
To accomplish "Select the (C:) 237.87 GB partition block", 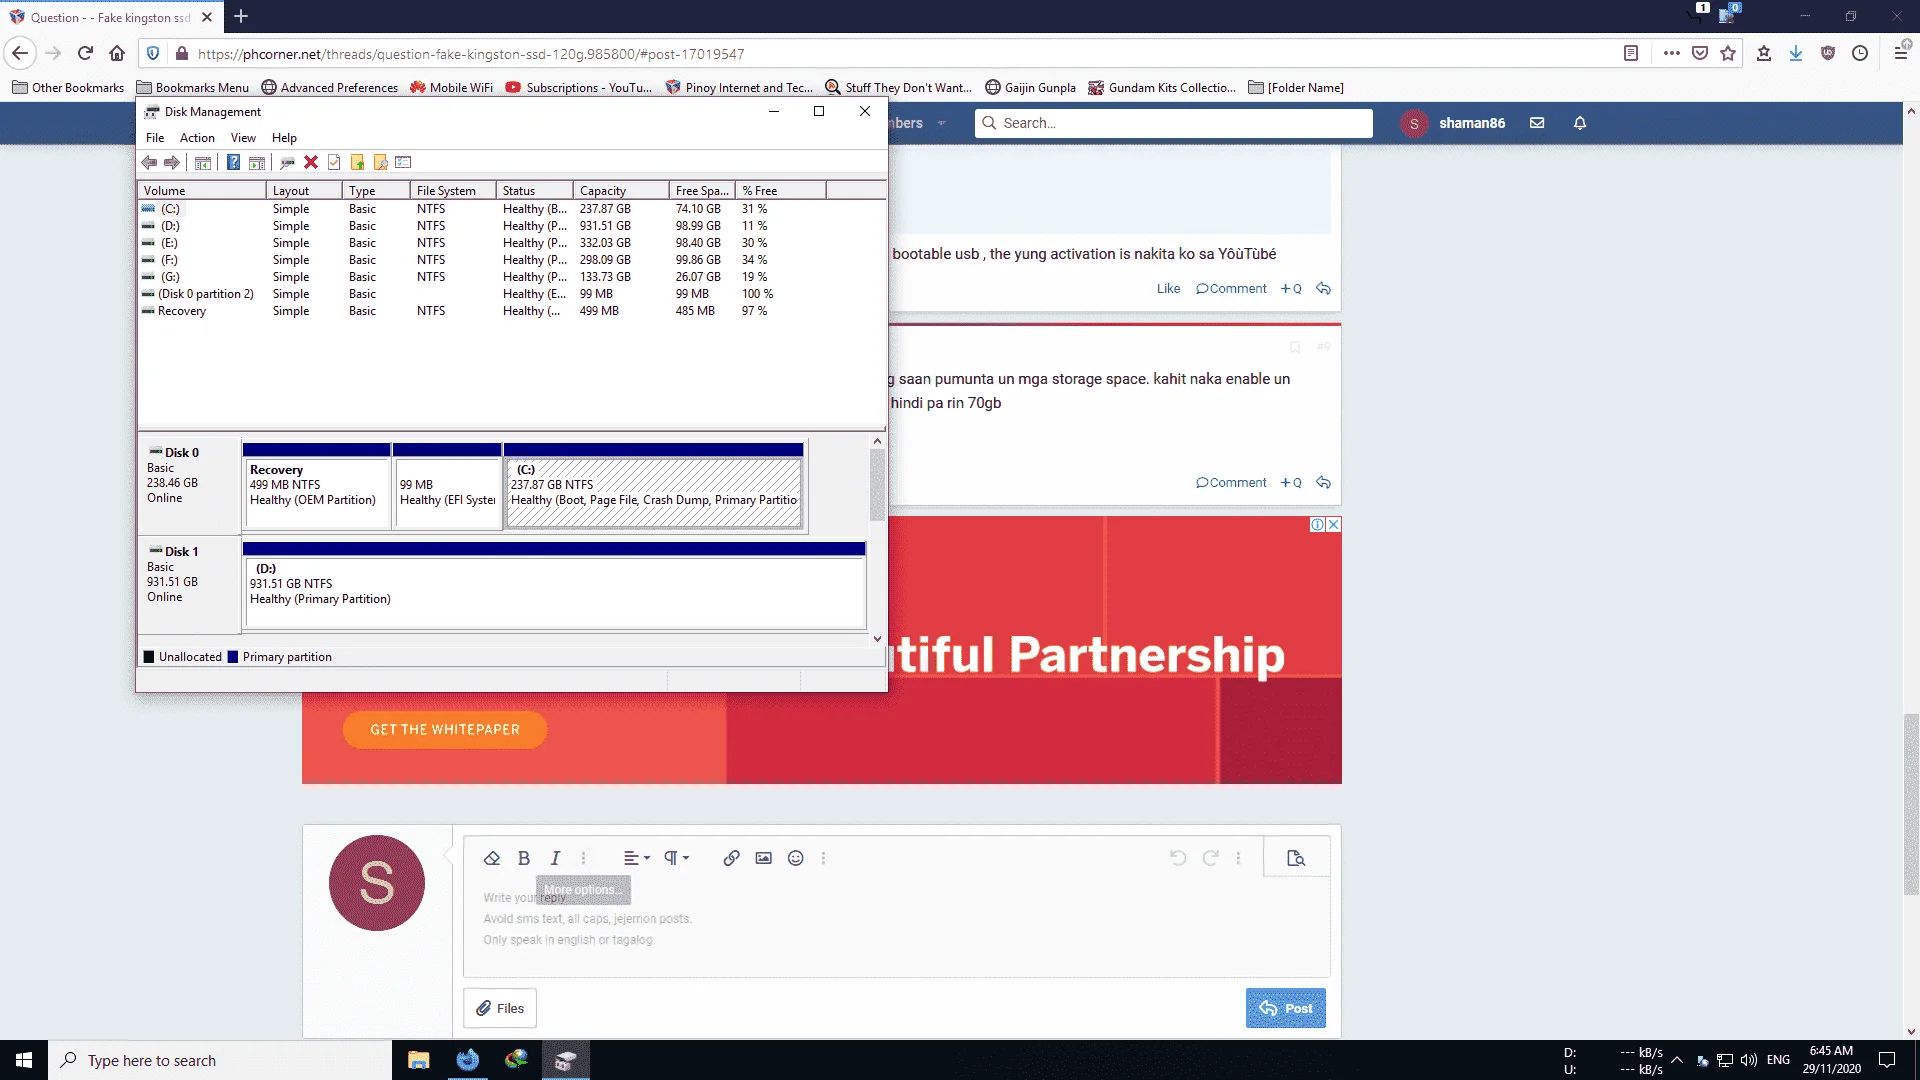I will 654,486.
